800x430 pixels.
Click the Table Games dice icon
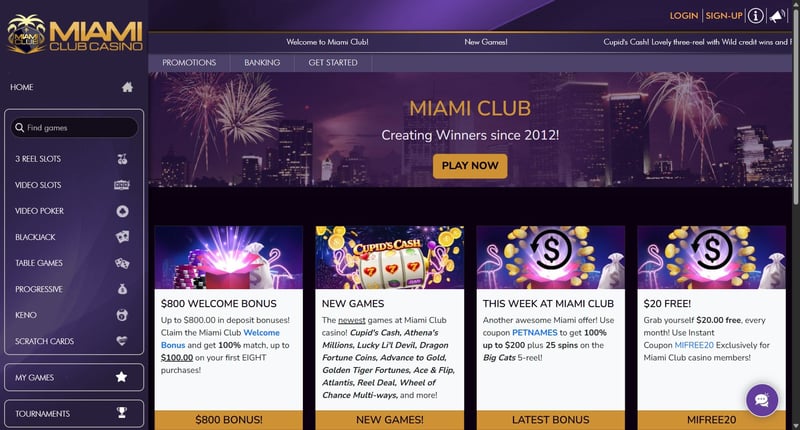[122, 263]
